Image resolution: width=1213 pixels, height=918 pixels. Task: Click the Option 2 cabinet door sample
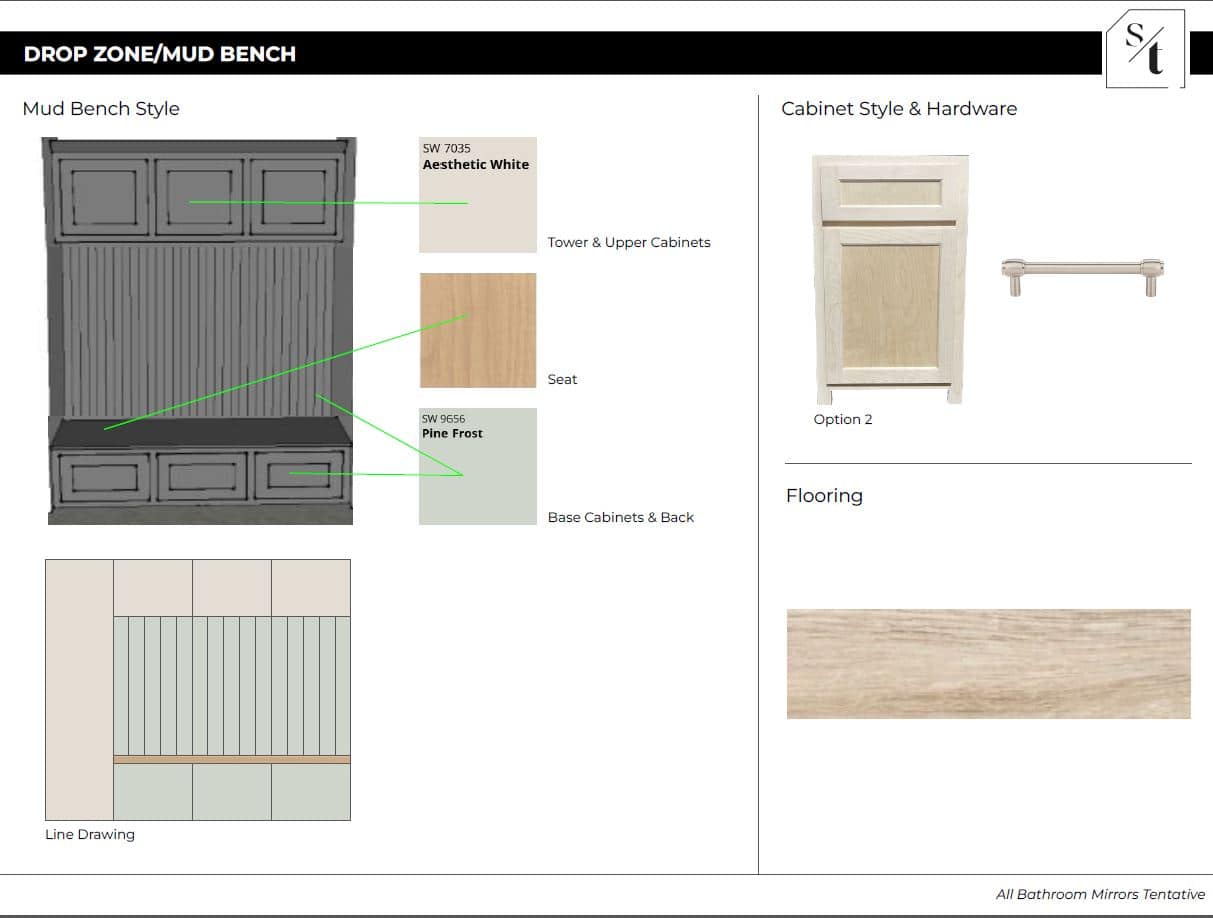889,279
